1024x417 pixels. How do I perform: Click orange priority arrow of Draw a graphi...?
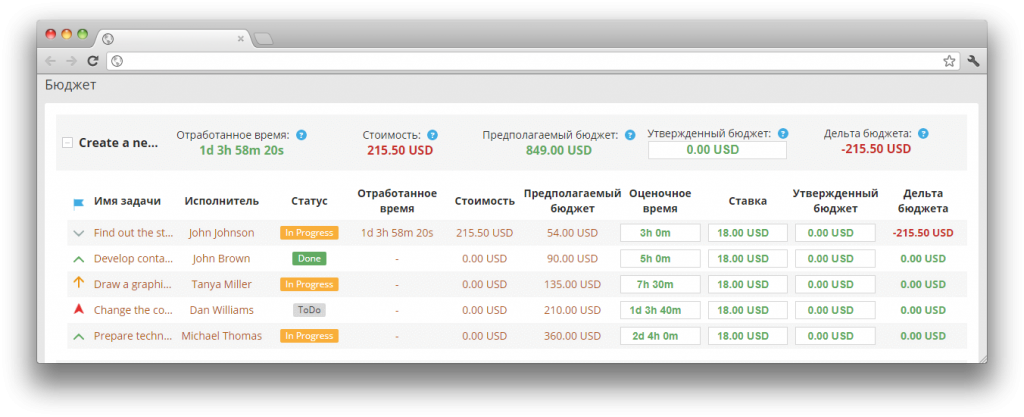click(79, 283)
